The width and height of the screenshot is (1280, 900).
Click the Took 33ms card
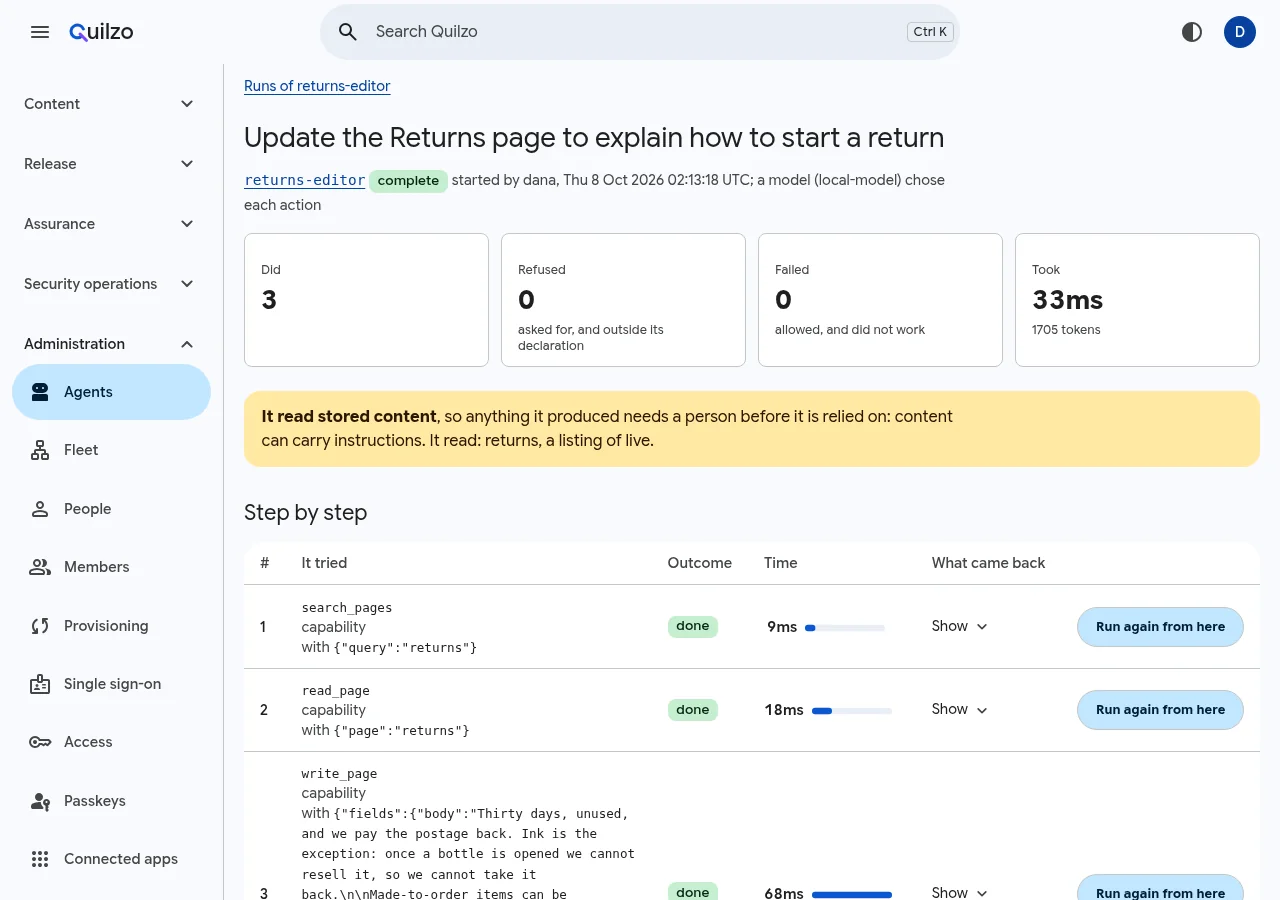pyautogui.click(x=1137, y=300)
